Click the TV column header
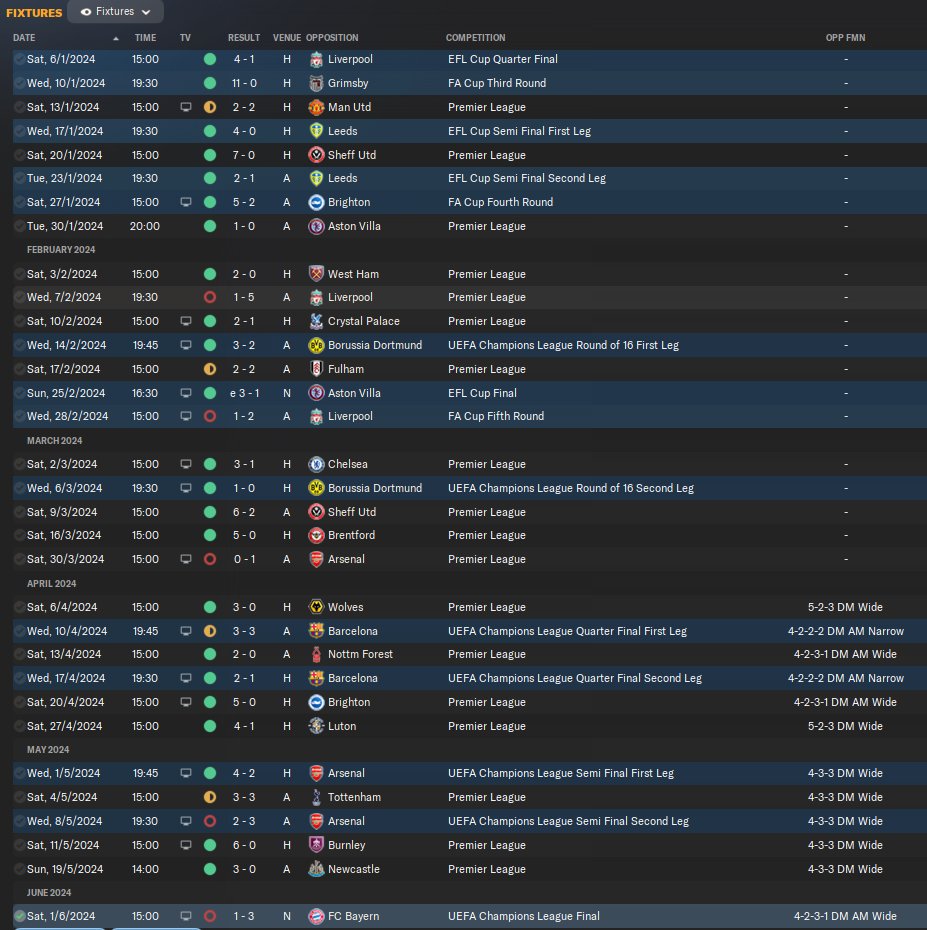Viewport: 927px width, 930px height. click(x=185, y=37)
